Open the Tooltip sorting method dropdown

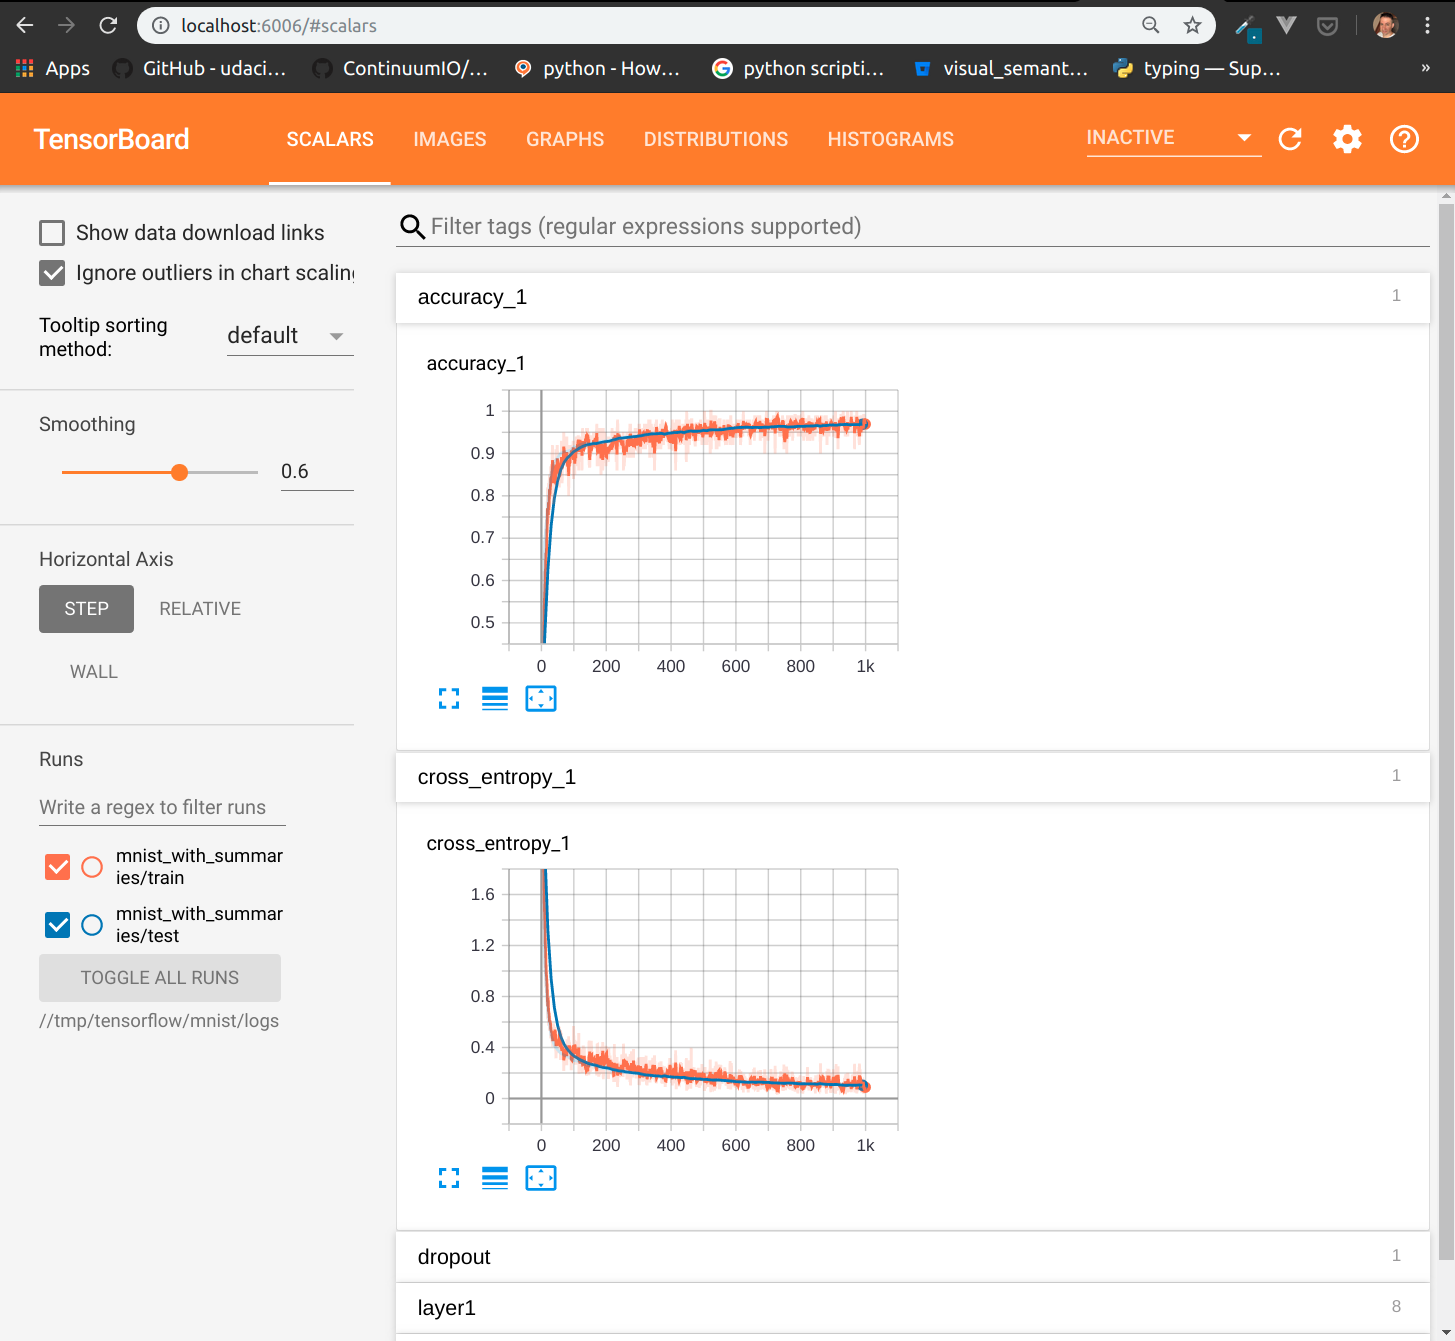[289, 335]
